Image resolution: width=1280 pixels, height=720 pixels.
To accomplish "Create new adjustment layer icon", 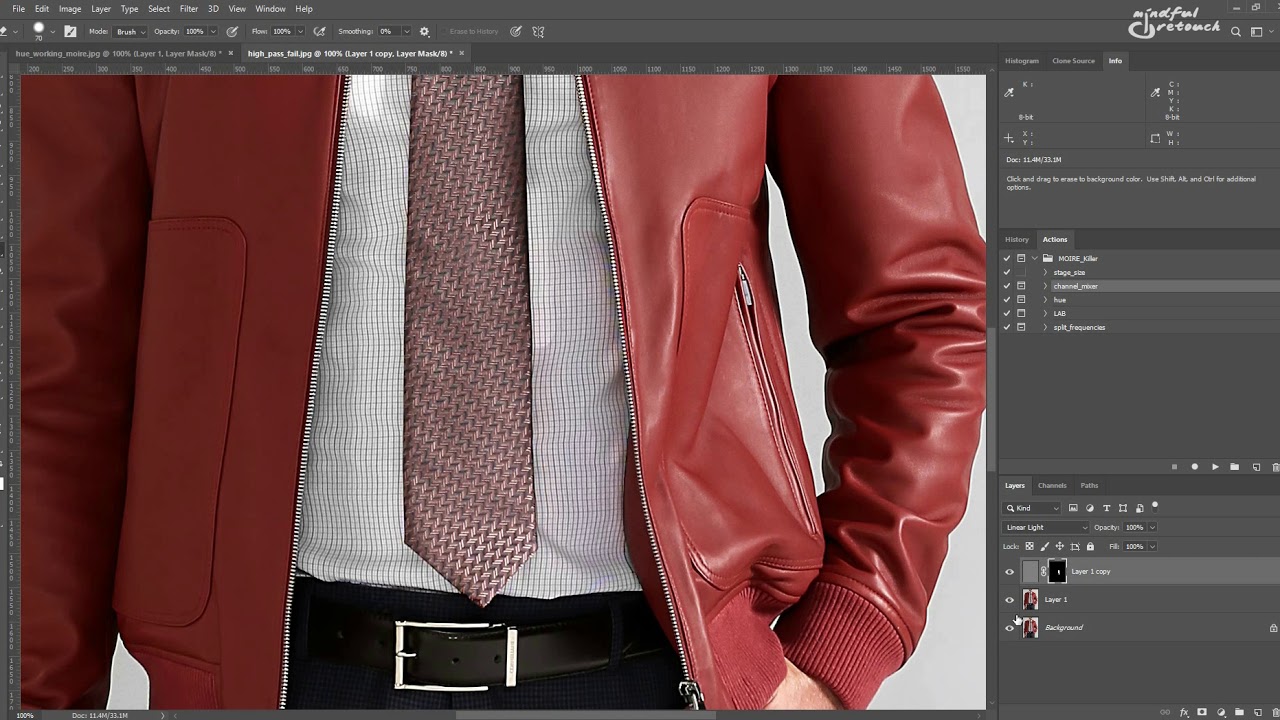I will 1221,712.
